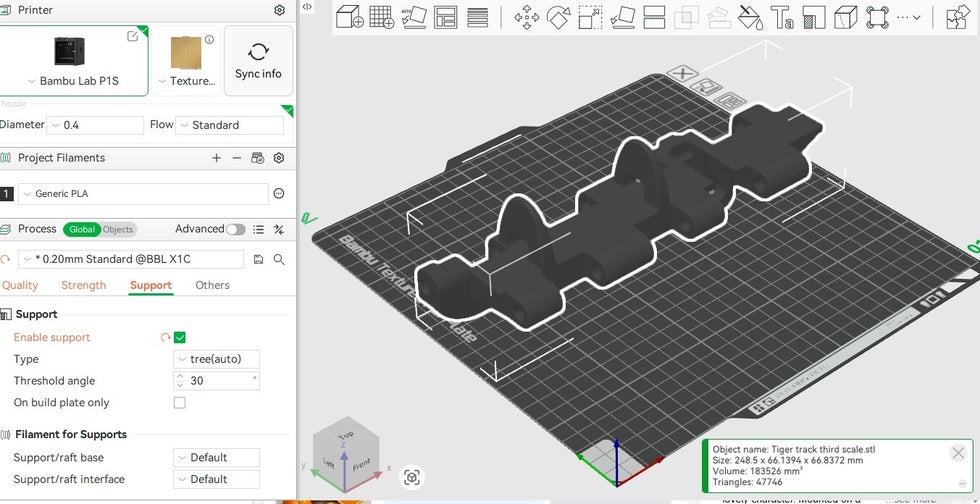This screenshot has height=504, width=980.
Task: Click the four-corner square toolbar icon
Action: pos(878,18)
